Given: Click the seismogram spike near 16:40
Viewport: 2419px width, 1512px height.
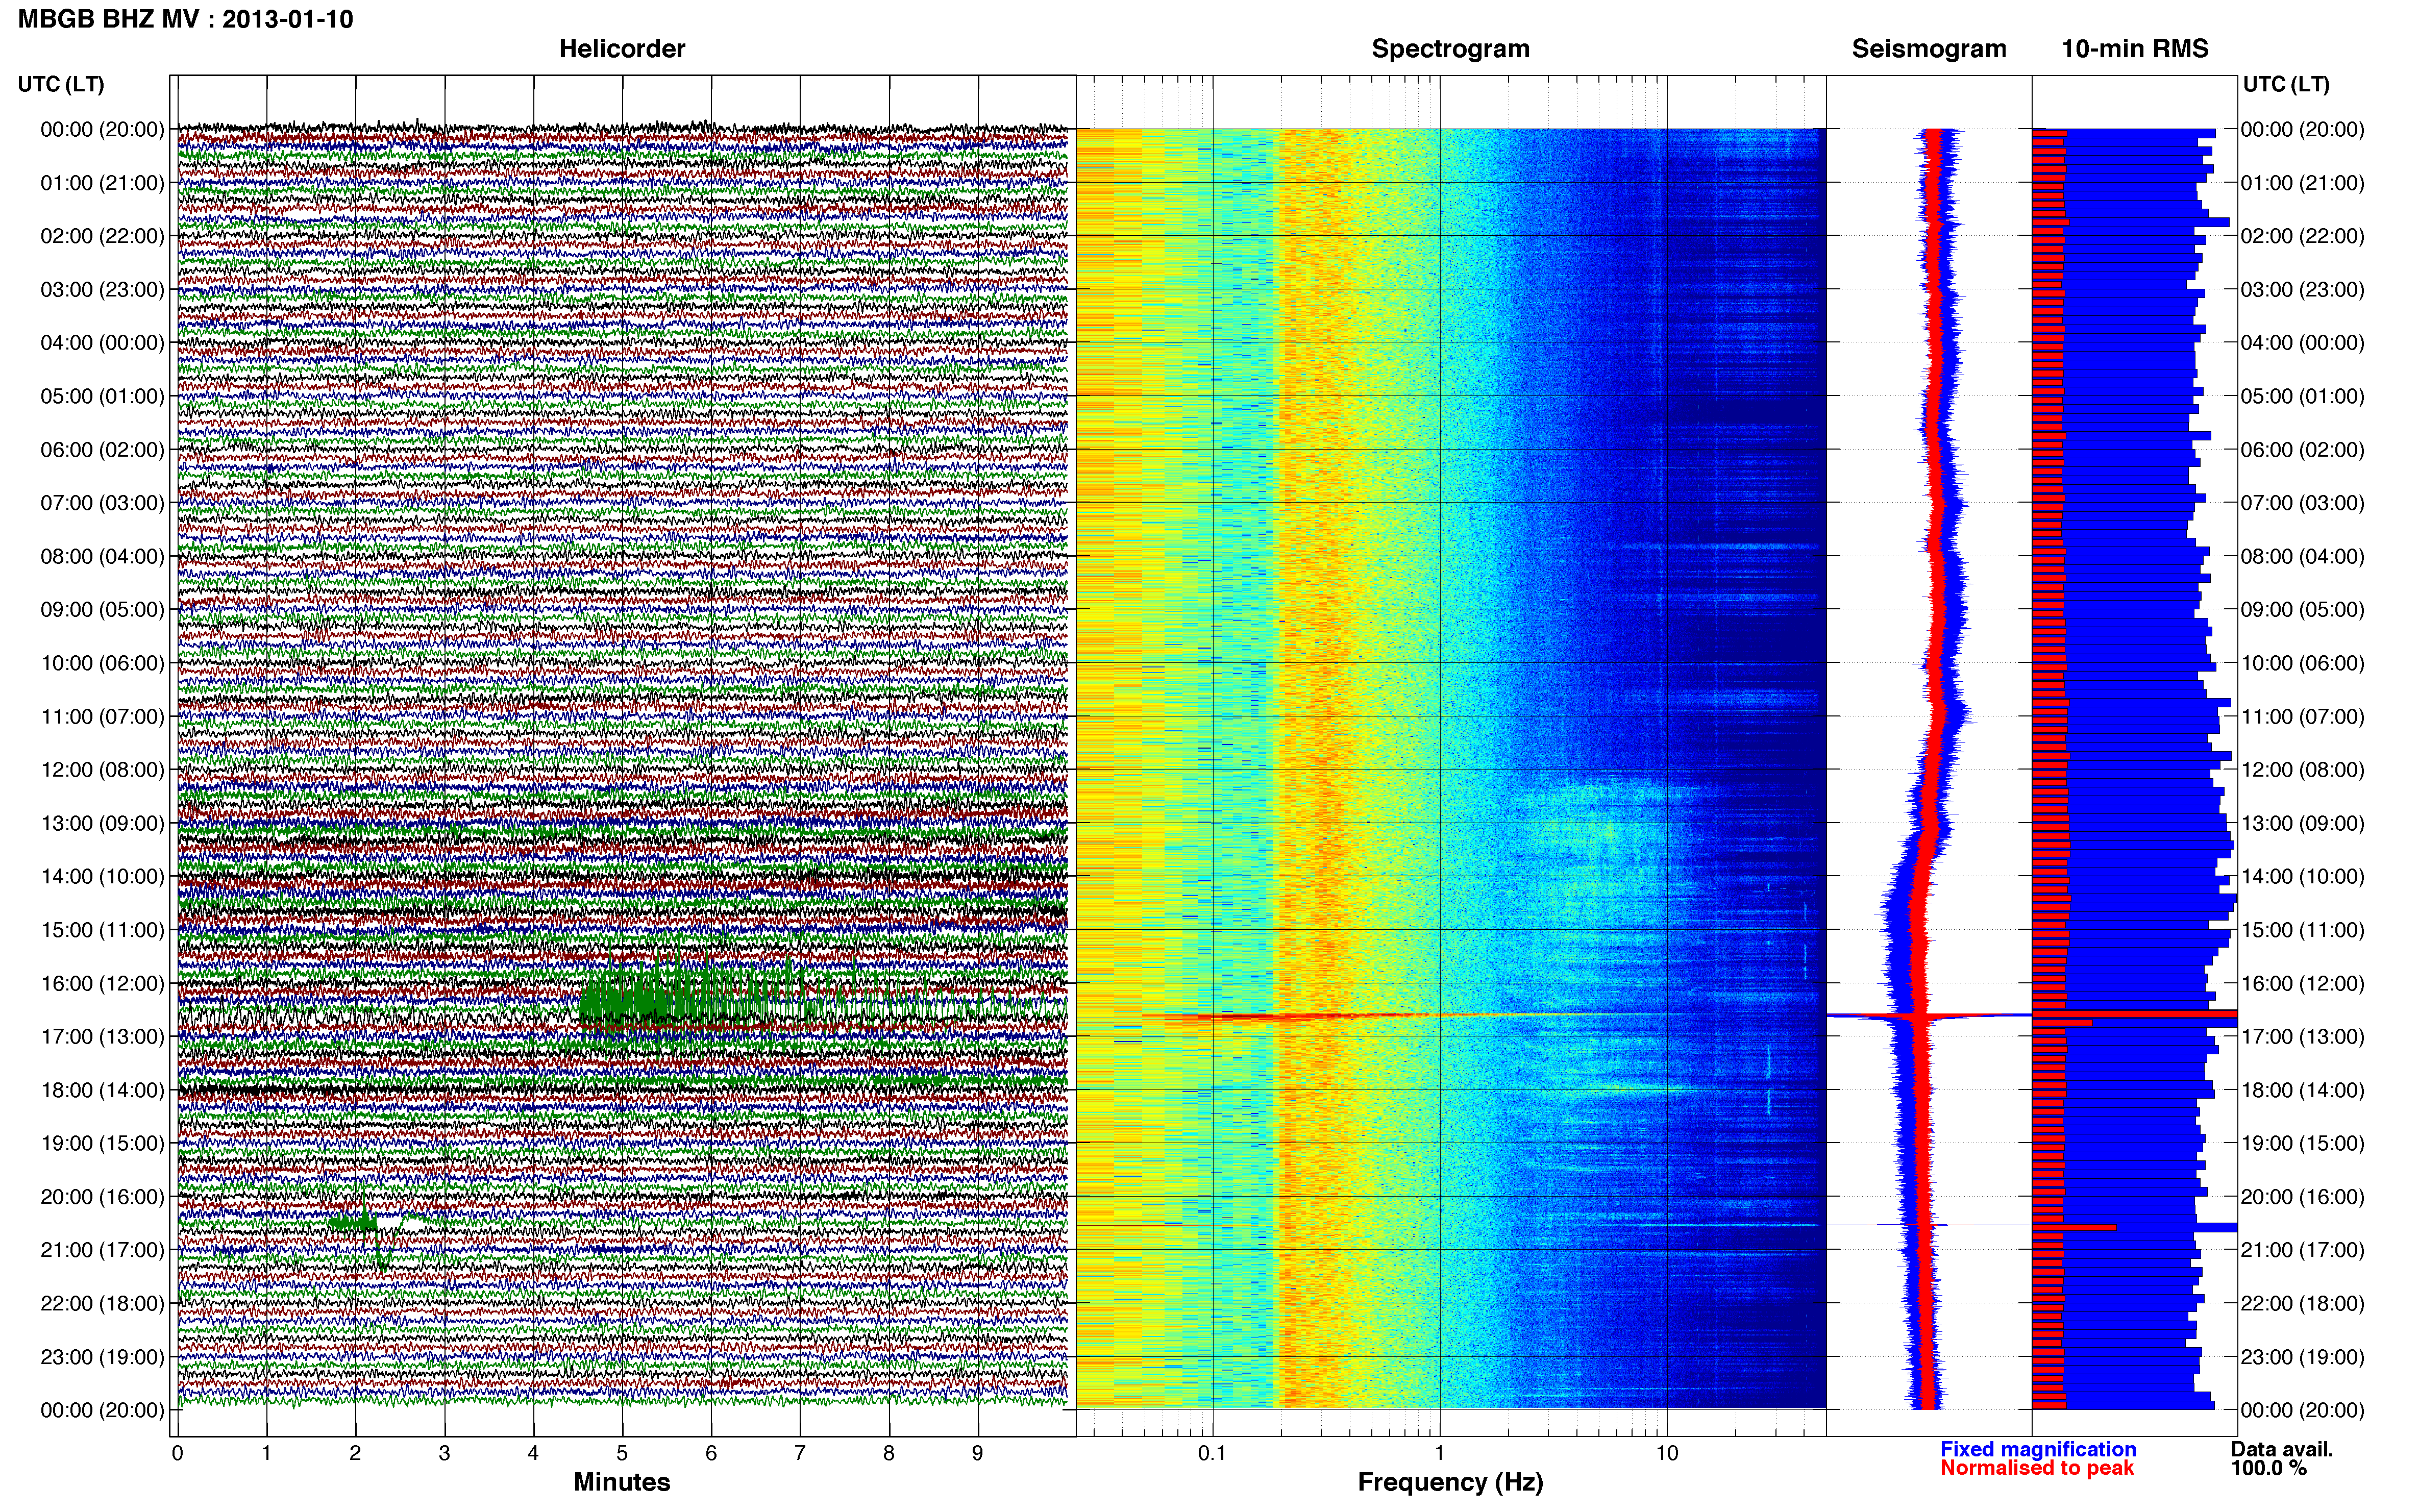Looking at the screenshot, I should tap(1928, 1016).
